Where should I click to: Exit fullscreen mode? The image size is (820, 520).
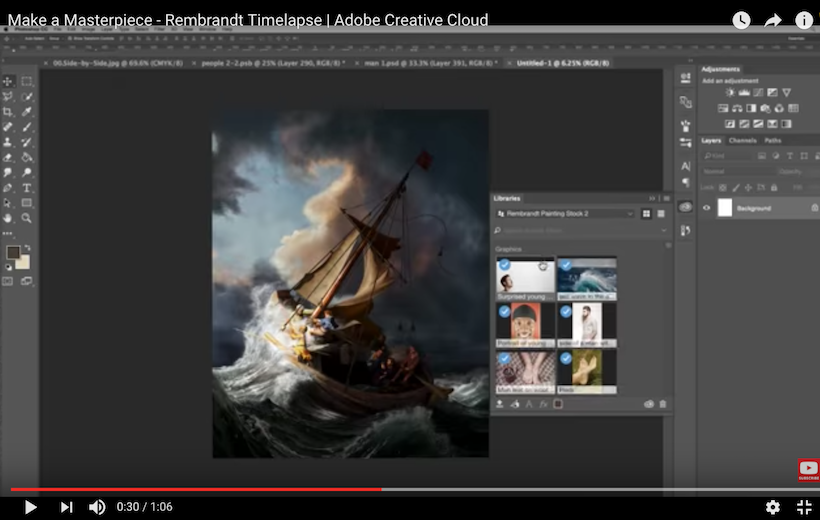point(804,507)
